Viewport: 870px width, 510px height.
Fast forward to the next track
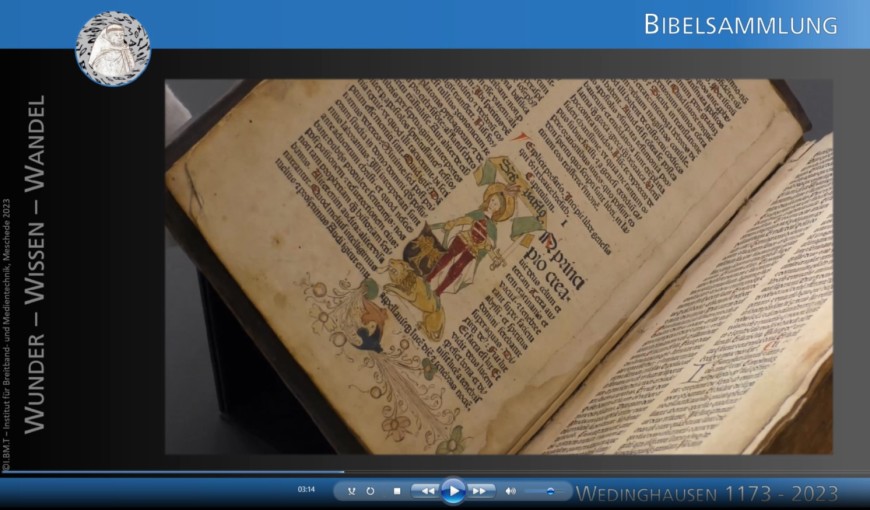(480, 491)
